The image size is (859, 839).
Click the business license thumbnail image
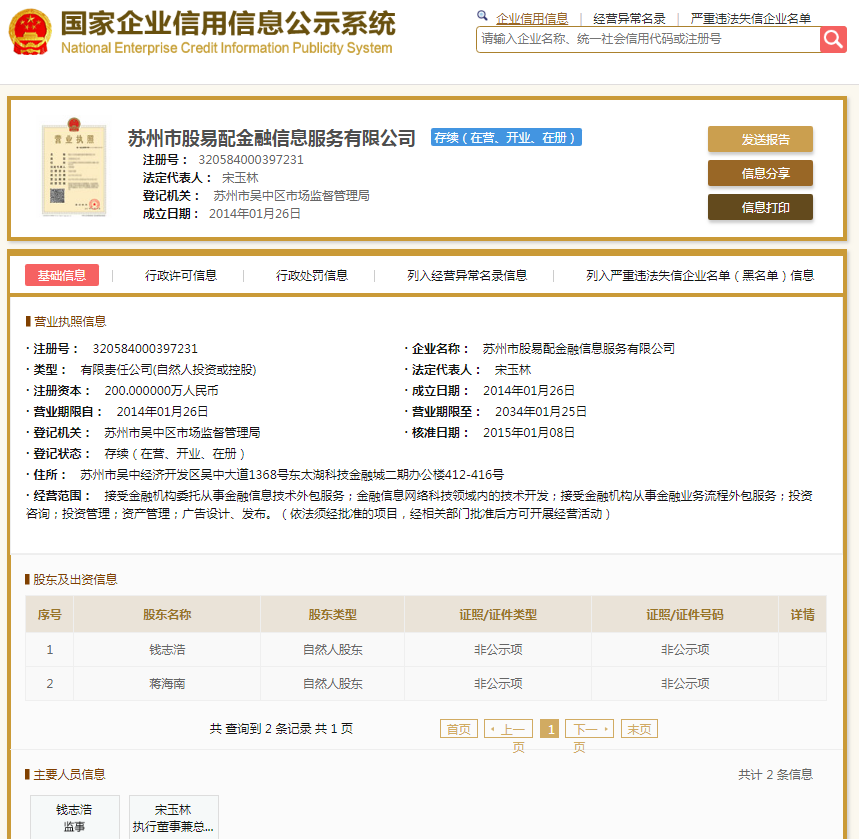74,170
